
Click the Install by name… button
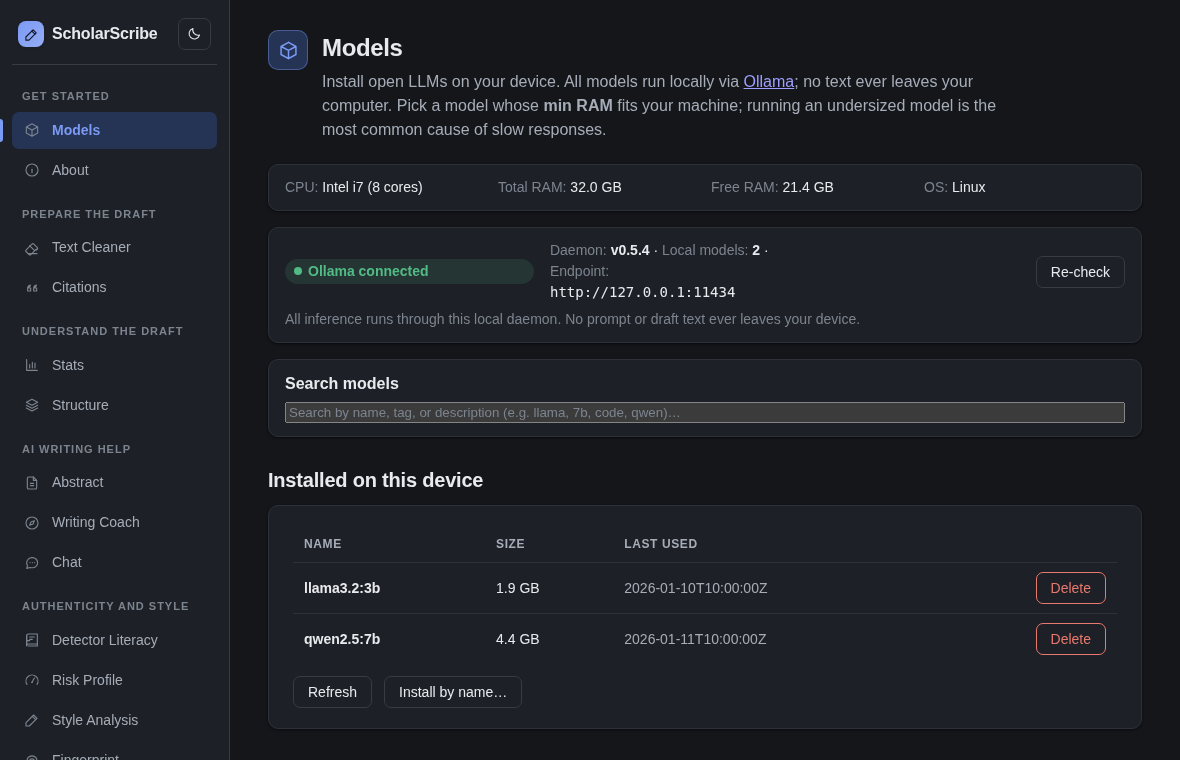tap(452, 692)
